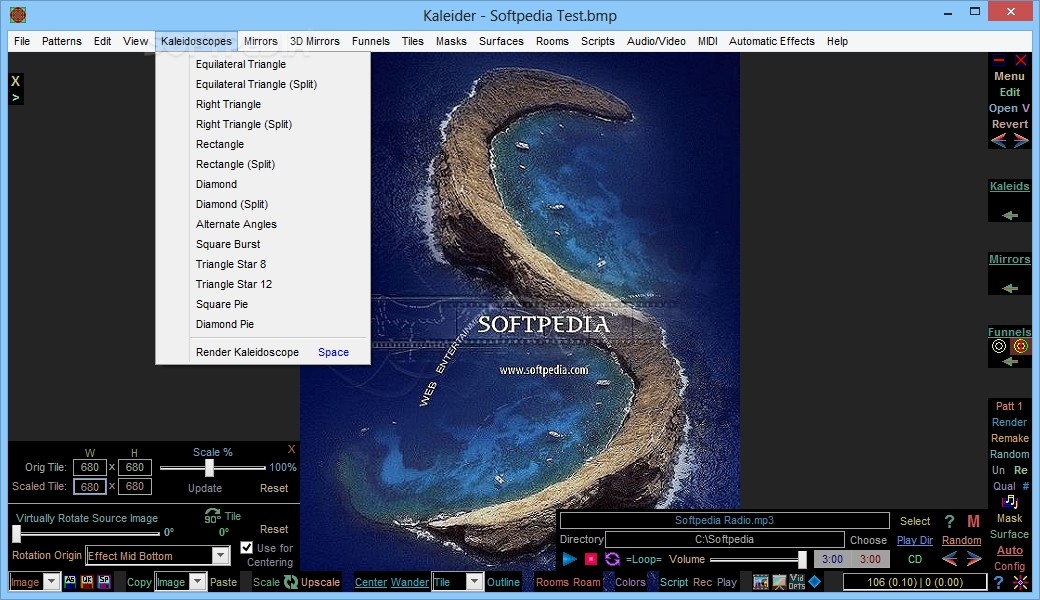Select Triangle Star 12 menu entry
Viewport: 1040px width, 600px height.
click(x=233, y=284)
